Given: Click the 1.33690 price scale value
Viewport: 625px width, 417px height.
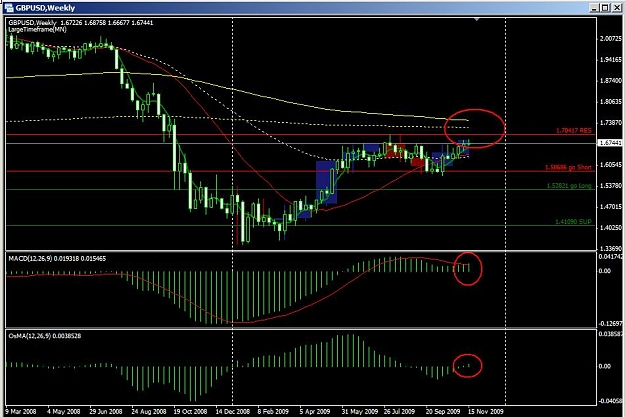Looking at the screenshot, I should click(611, 249).
